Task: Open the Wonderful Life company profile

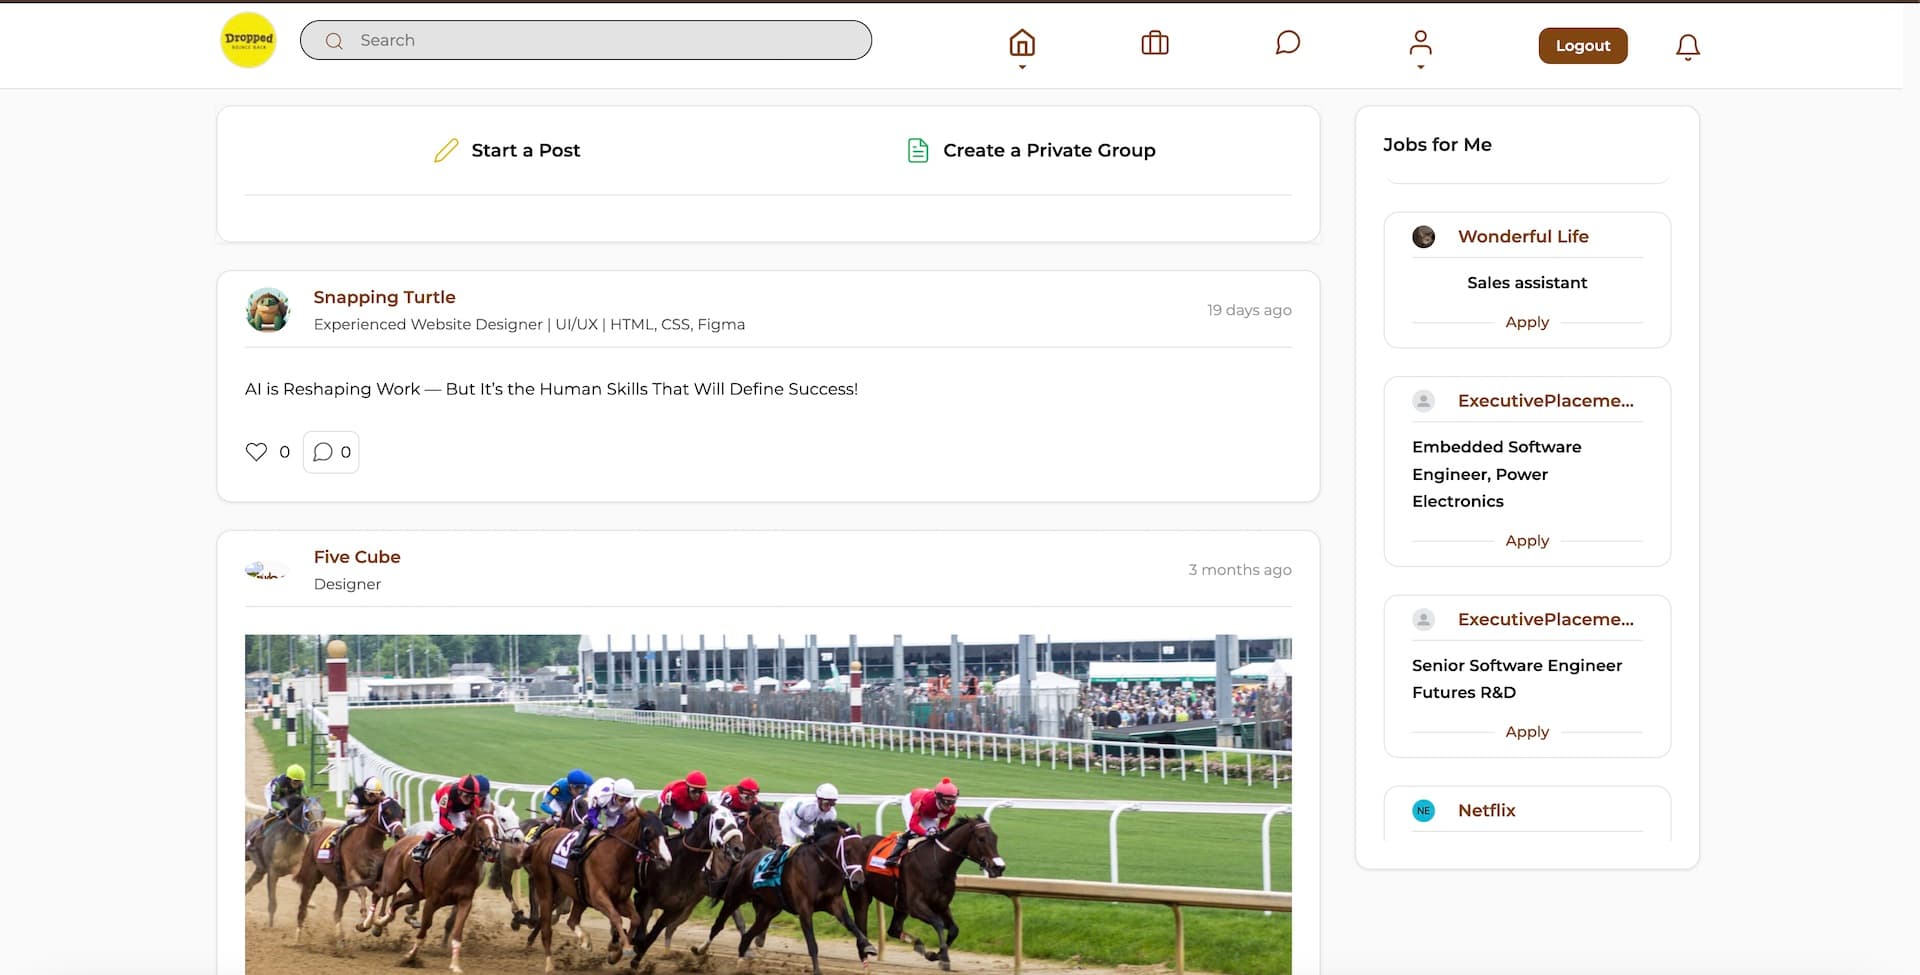Action: tap(1522, 236)
